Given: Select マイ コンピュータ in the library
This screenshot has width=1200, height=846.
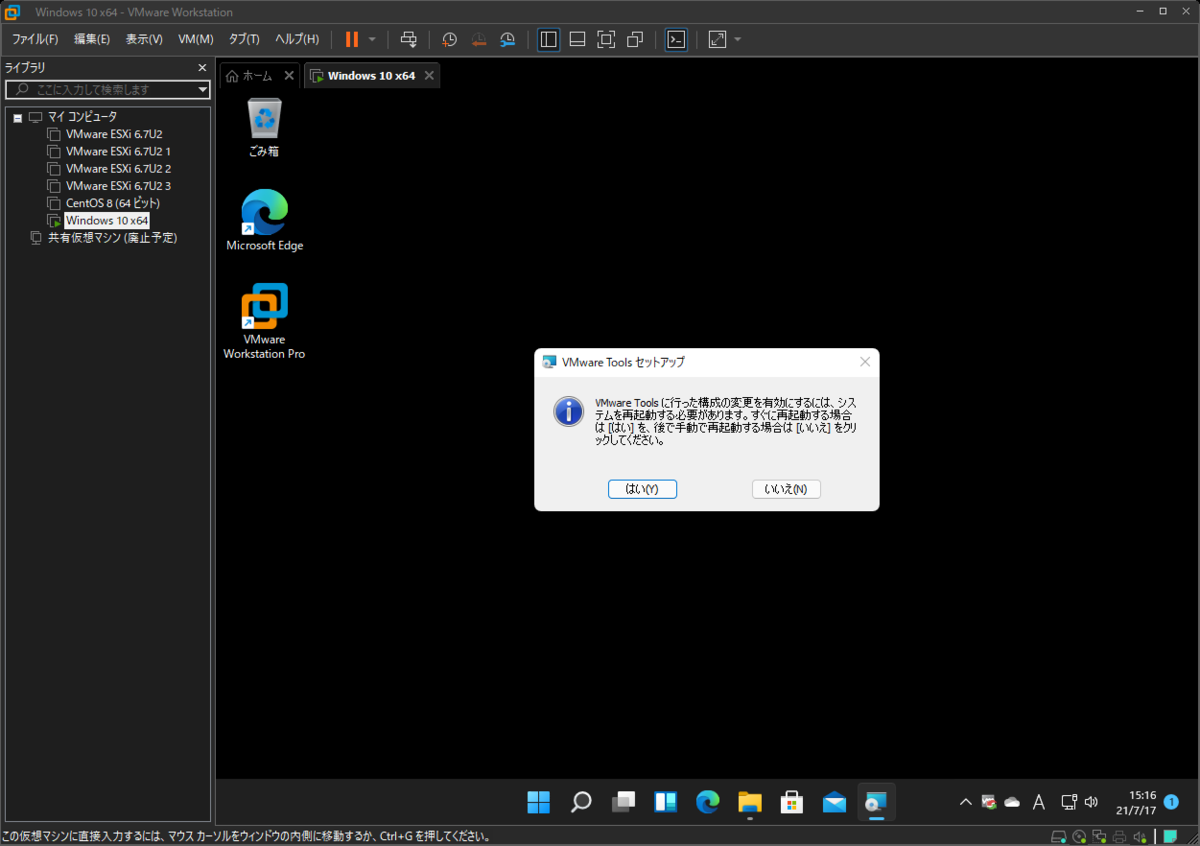Looking at the screenshot, I should tap(82, 117).
